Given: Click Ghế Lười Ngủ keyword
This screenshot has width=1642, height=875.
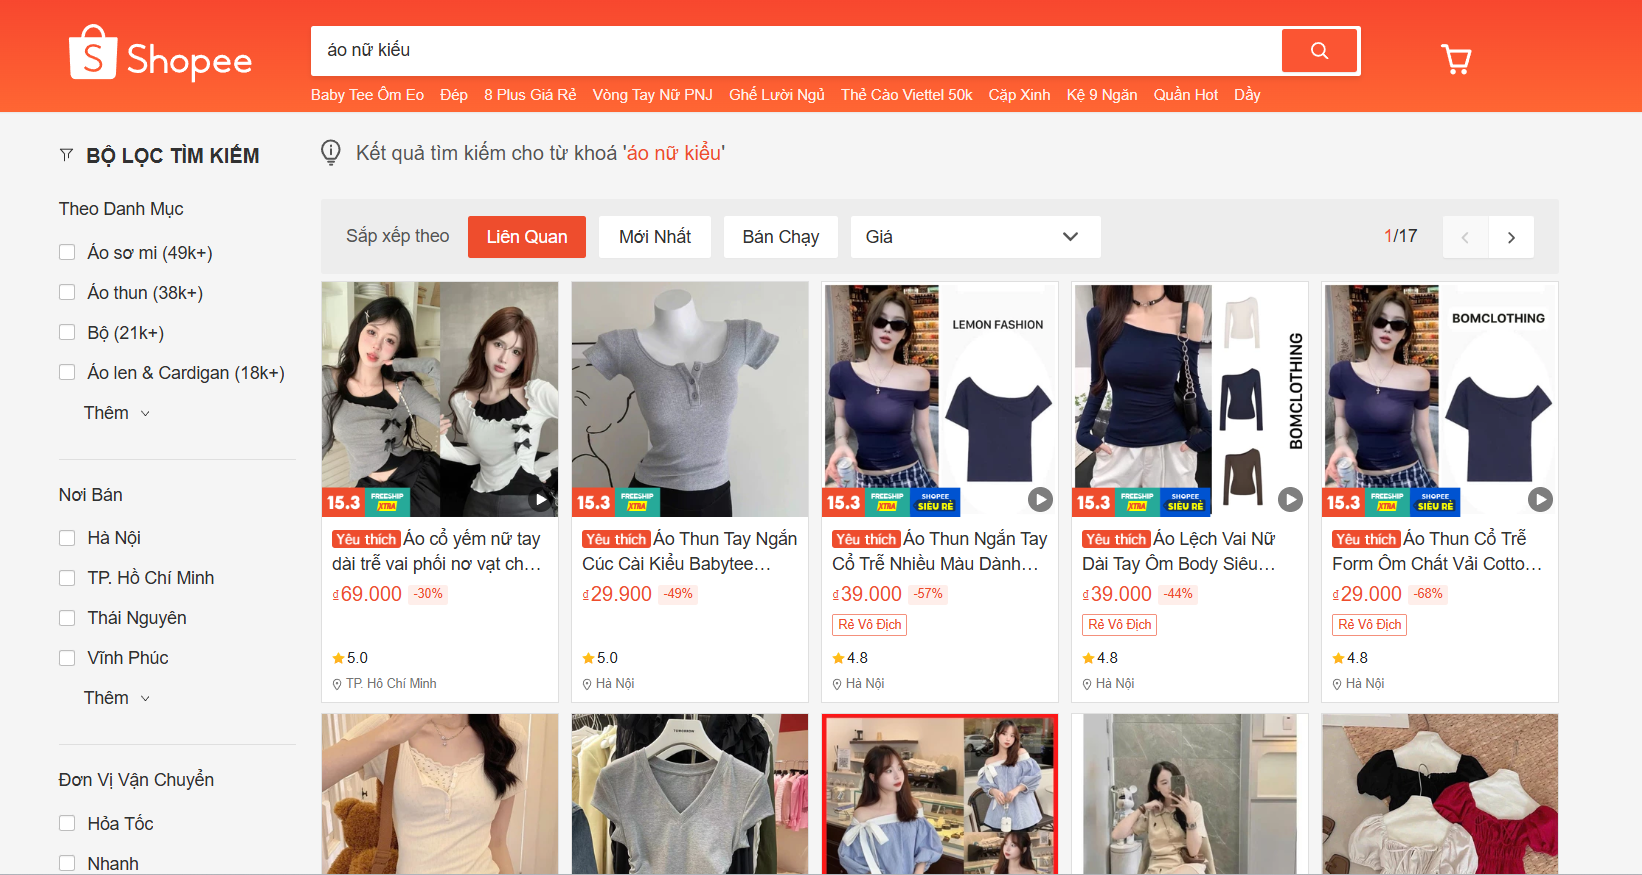Looking at the screenshot, I should coord(777,95).
